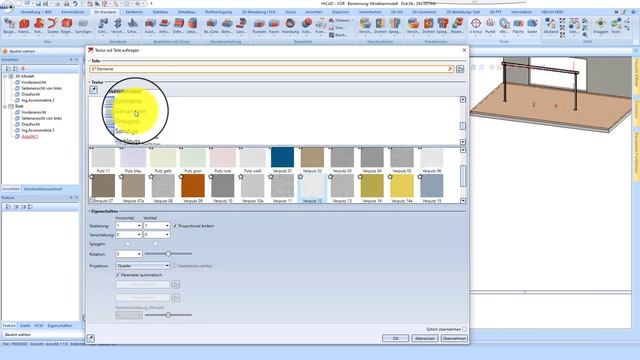This screenshot has height=360, width=640.
Task: Open the vertical Skalierung dropdown
Action: 167,226
